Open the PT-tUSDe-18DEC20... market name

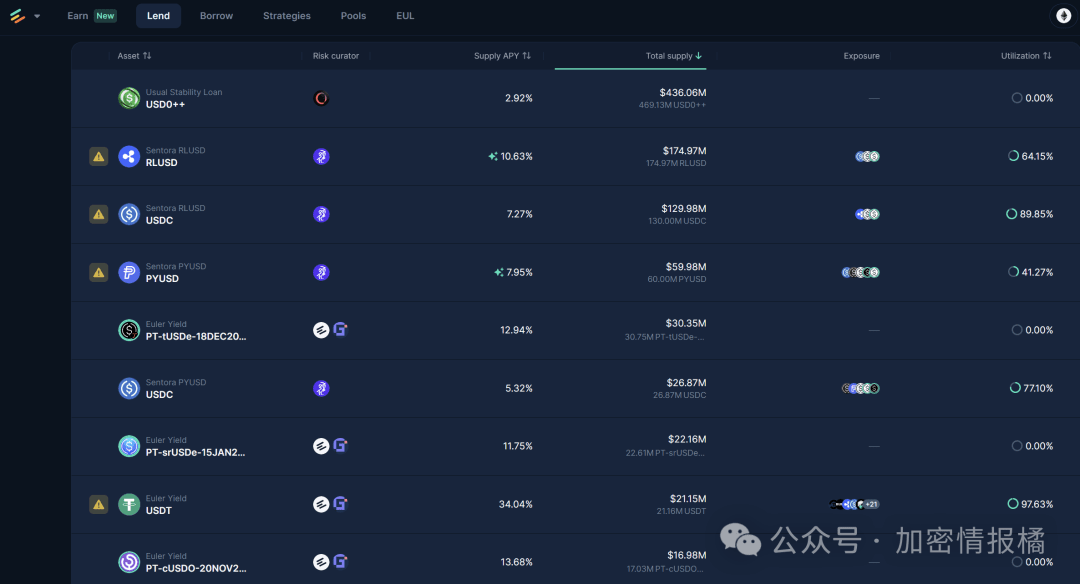pyautogui.click(x=196, y=337)
